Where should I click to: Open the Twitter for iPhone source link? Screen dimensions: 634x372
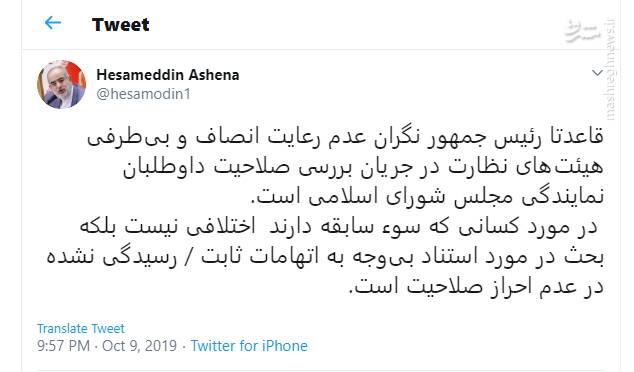(249, 346)
